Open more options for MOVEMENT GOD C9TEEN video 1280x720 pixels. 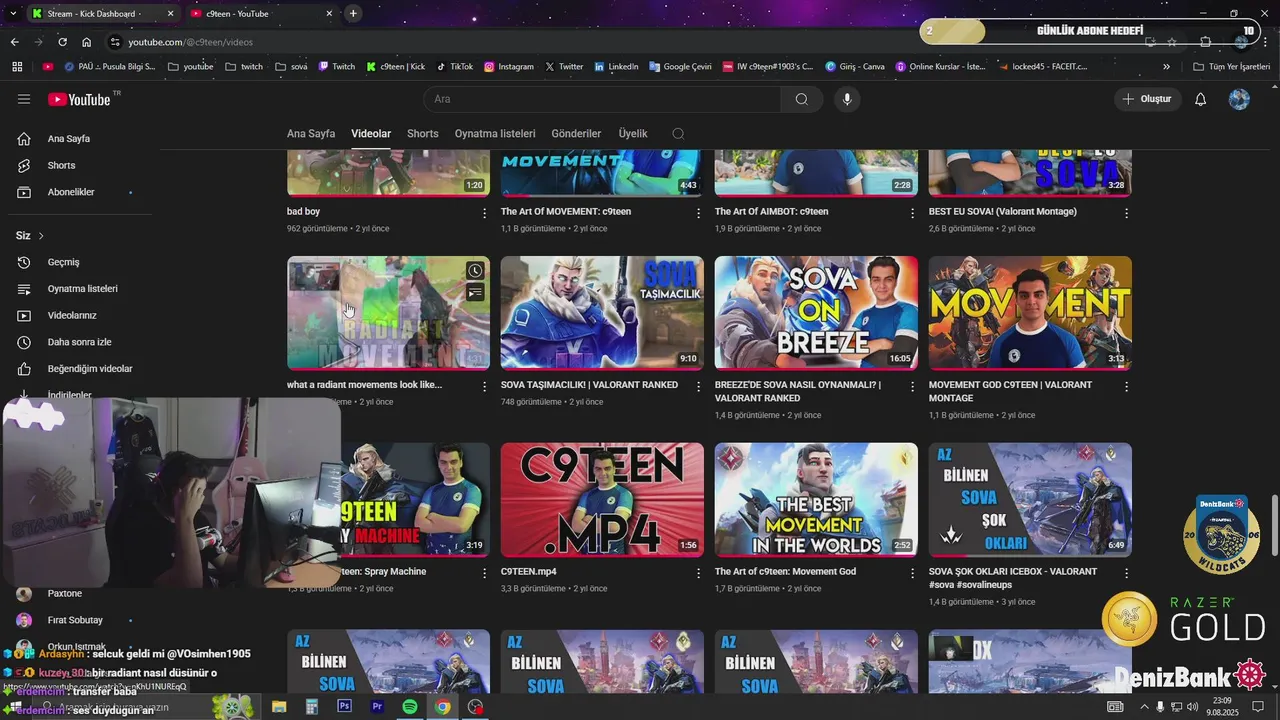[1126, 386]
